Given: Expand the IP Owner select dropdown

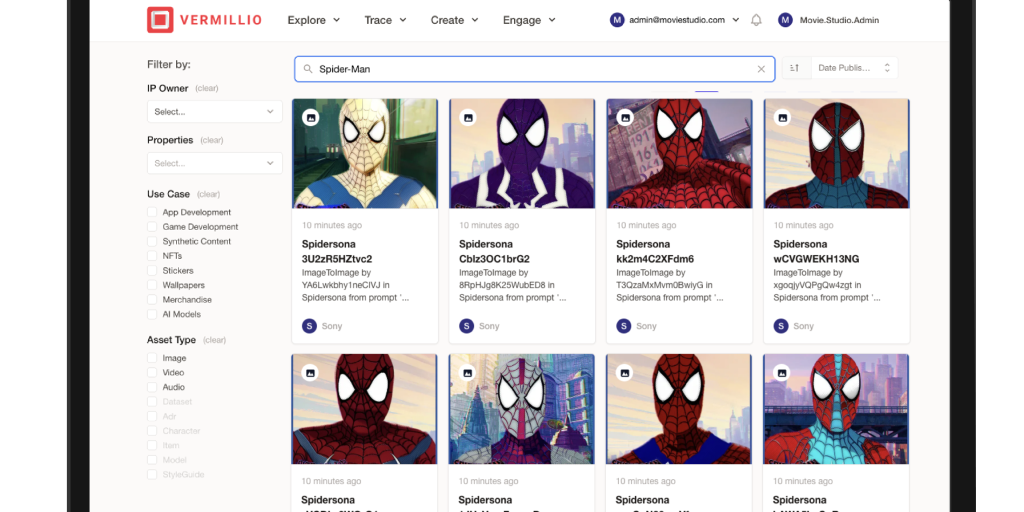Looking at the screenshot, I should (214, 112).
